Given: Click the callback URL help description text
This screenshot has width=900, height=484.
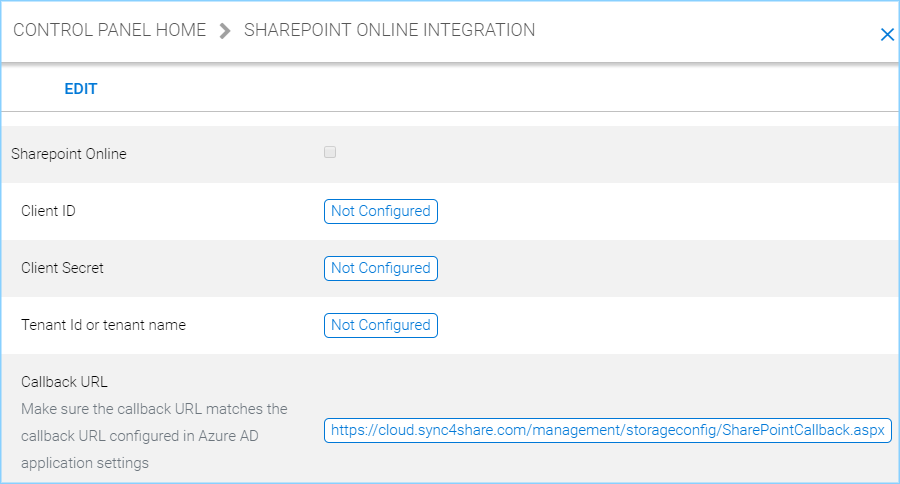Looking at the screenshot, I should point(154,436).
